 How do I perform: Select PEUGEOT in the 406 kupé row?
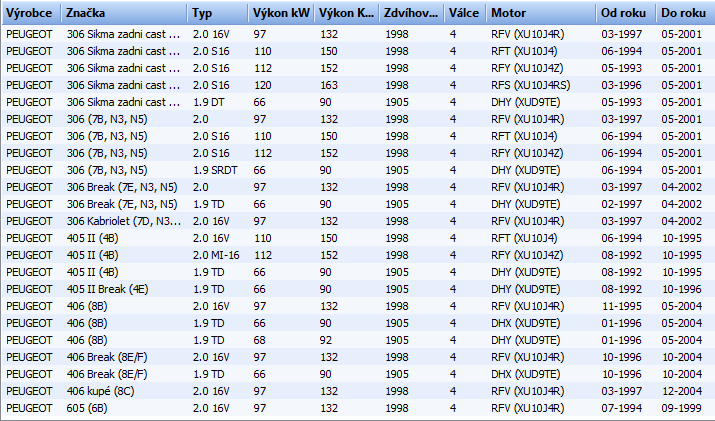click(29, 391)
